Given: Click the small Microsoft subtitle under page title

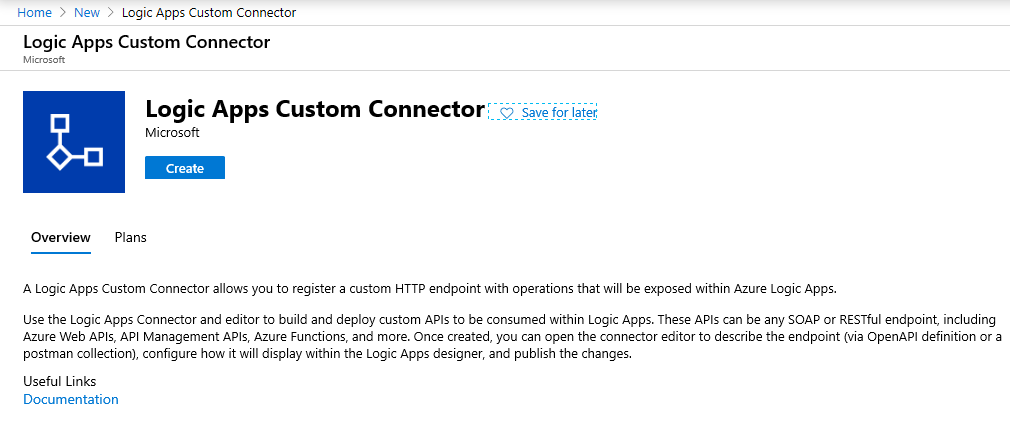Looking at the screenshot, I should pos(43,60).
